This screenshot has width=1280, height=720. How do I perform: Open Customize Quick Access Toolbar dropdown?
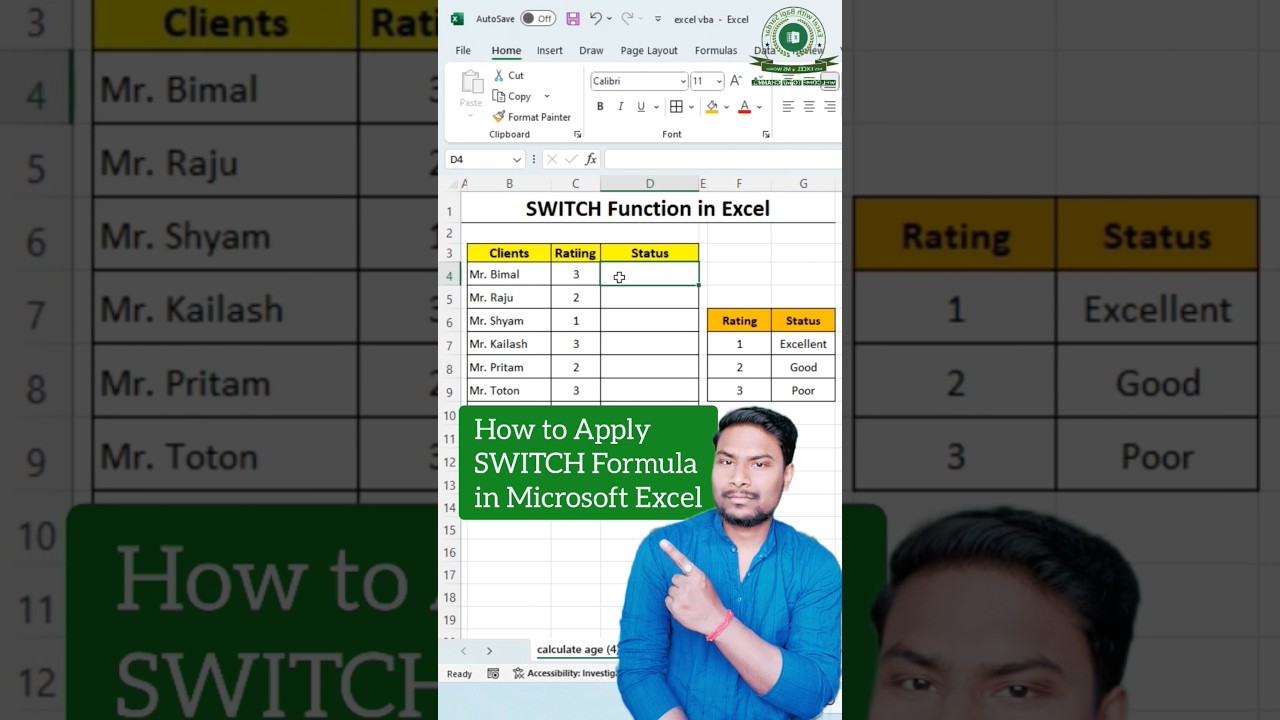(x=657, y=19)
